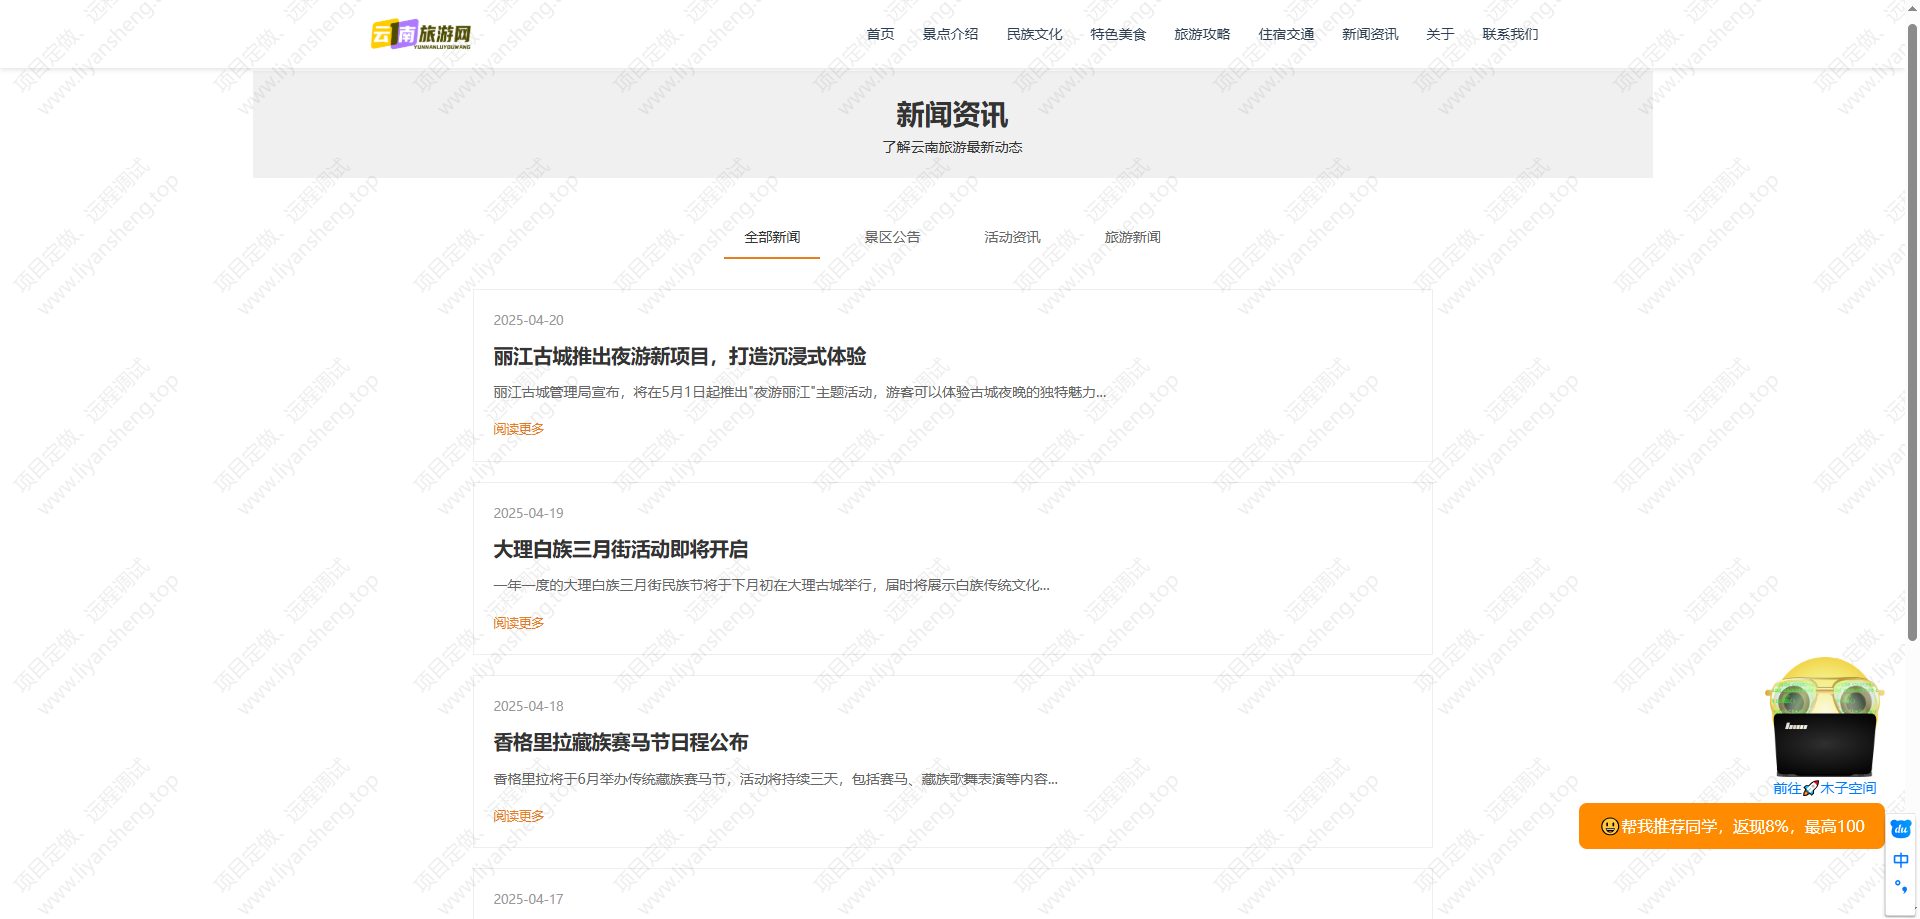This screenshot has height=919, width=1920.
Task: Go to 景点介绍 in the navbar
Action: [x=950, y=34]
